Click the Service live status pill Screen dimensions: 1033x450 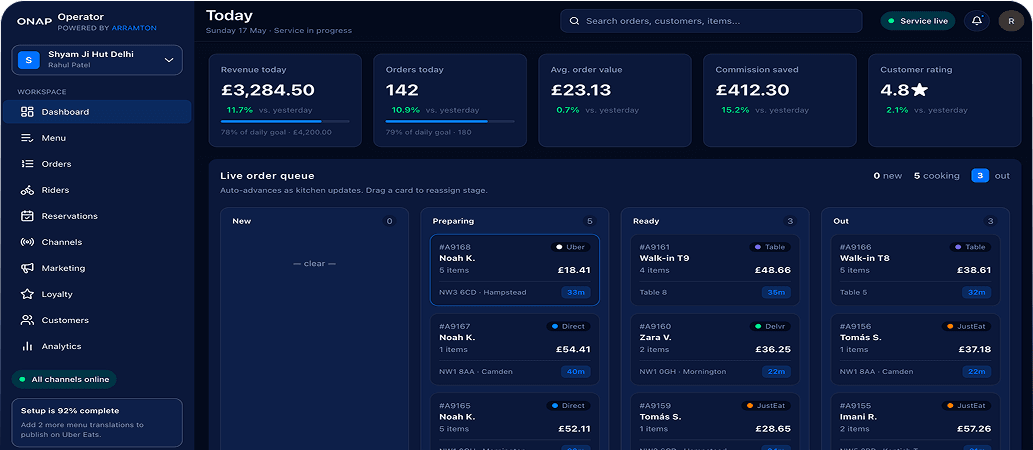[x=918, y=21]
